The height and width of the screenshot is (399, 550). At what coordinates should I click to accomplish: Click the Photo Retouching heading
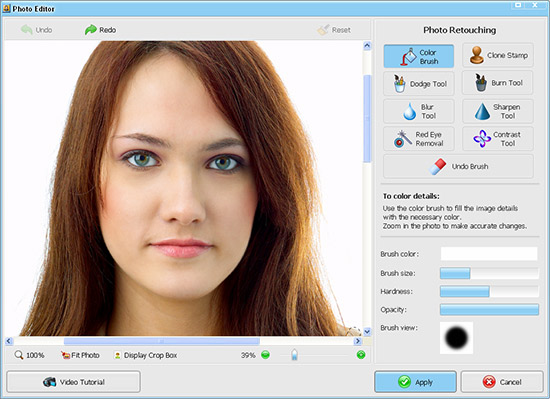point(460,30)
